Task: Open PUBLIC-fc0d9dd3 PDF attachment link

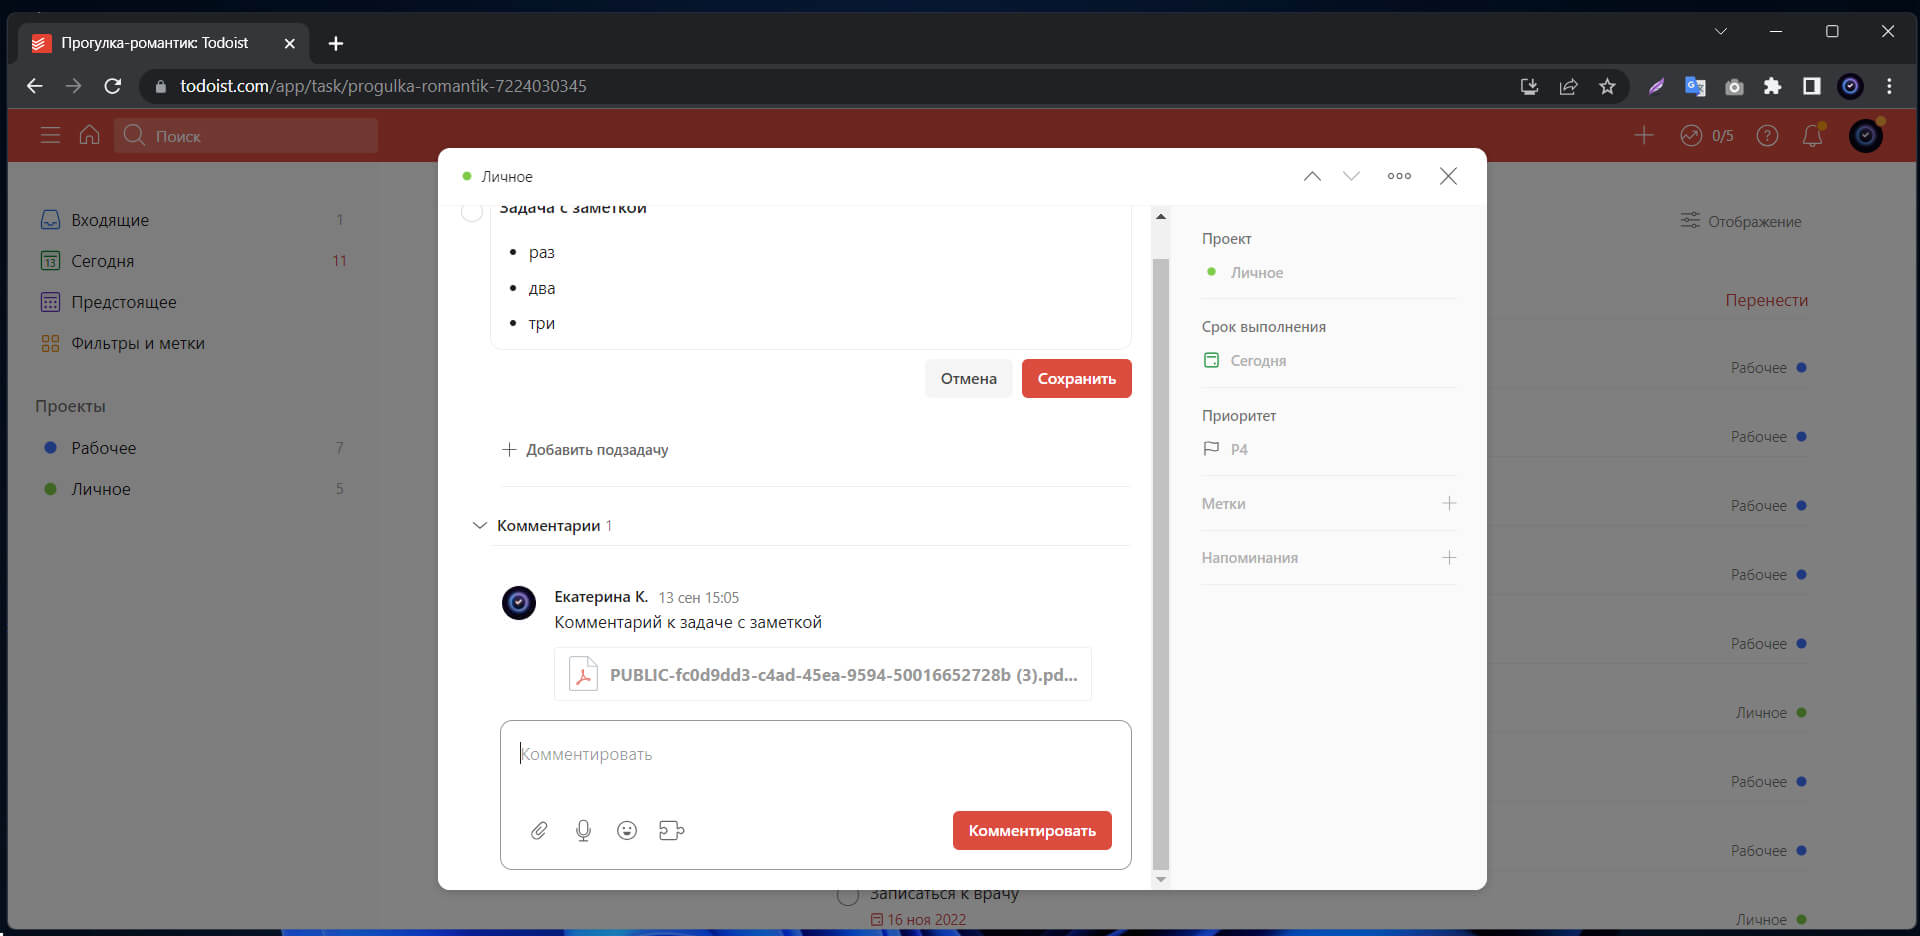Action: 843,675
